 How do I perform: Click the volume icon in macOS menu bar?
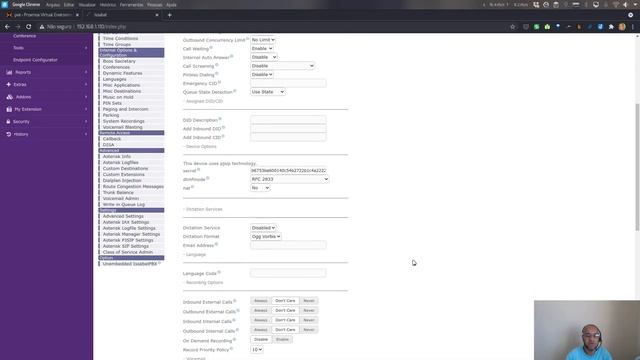pyautogui.click(x=625, y=4)
